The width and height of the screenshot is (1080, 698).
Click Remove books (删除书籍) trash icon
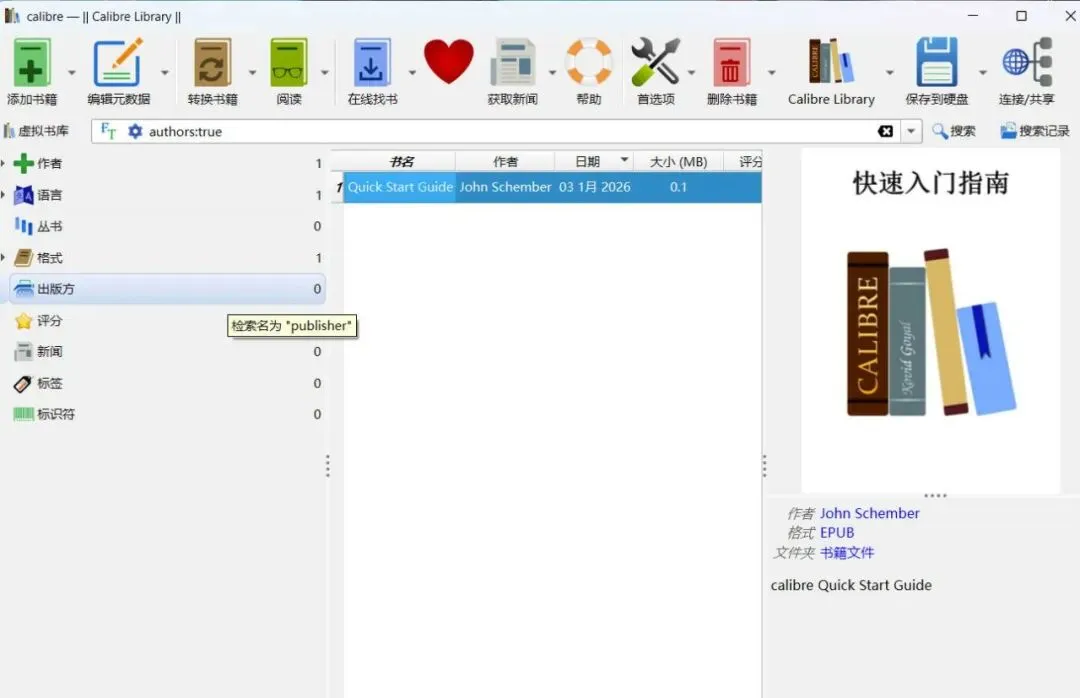[731, 63]
